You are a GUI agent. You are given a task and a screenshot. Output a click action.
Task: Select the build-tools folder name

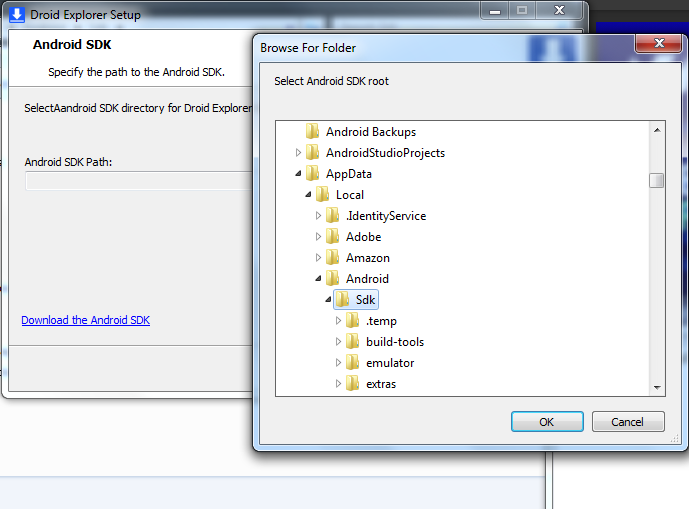click(x=395, y=342)
